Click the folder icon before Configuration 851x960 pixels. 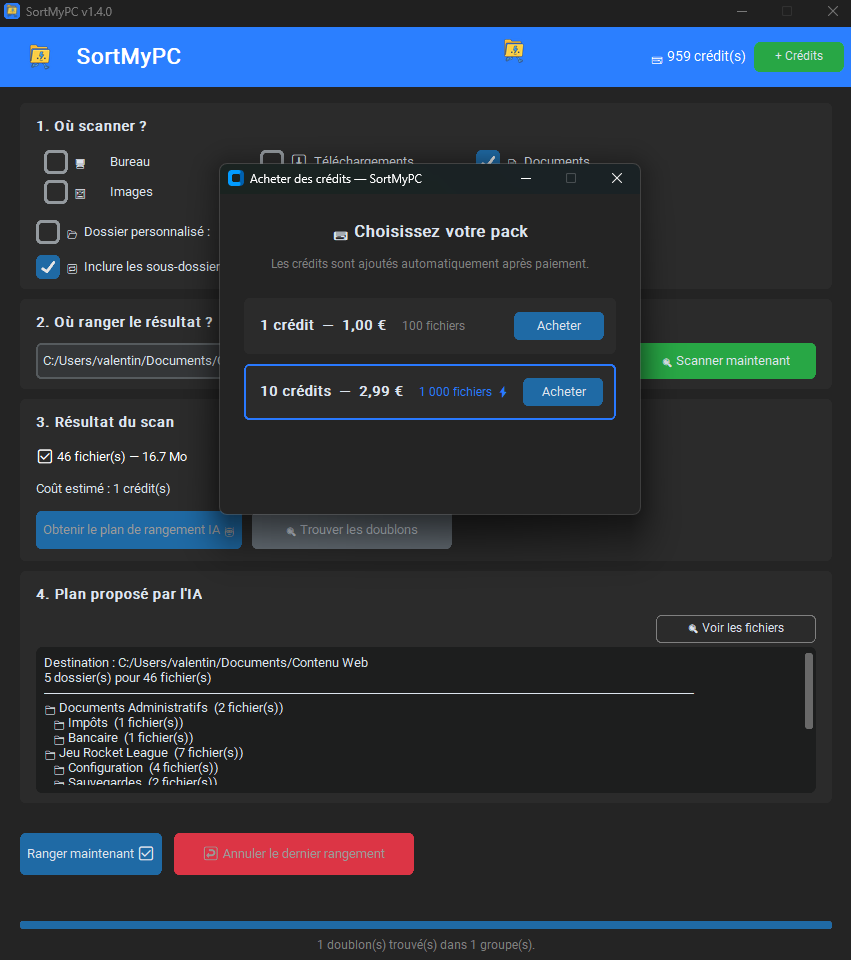tap(59, 770)
